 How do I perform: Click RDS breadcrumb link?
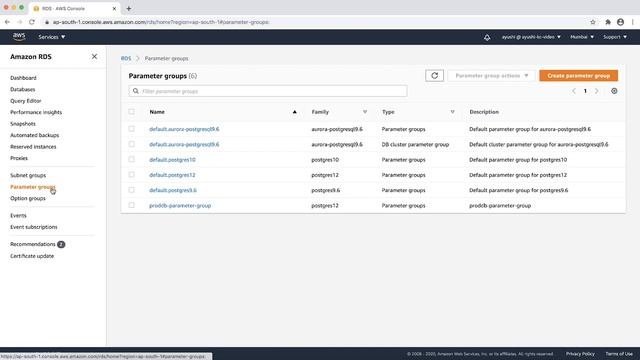[x=126, y=58]
